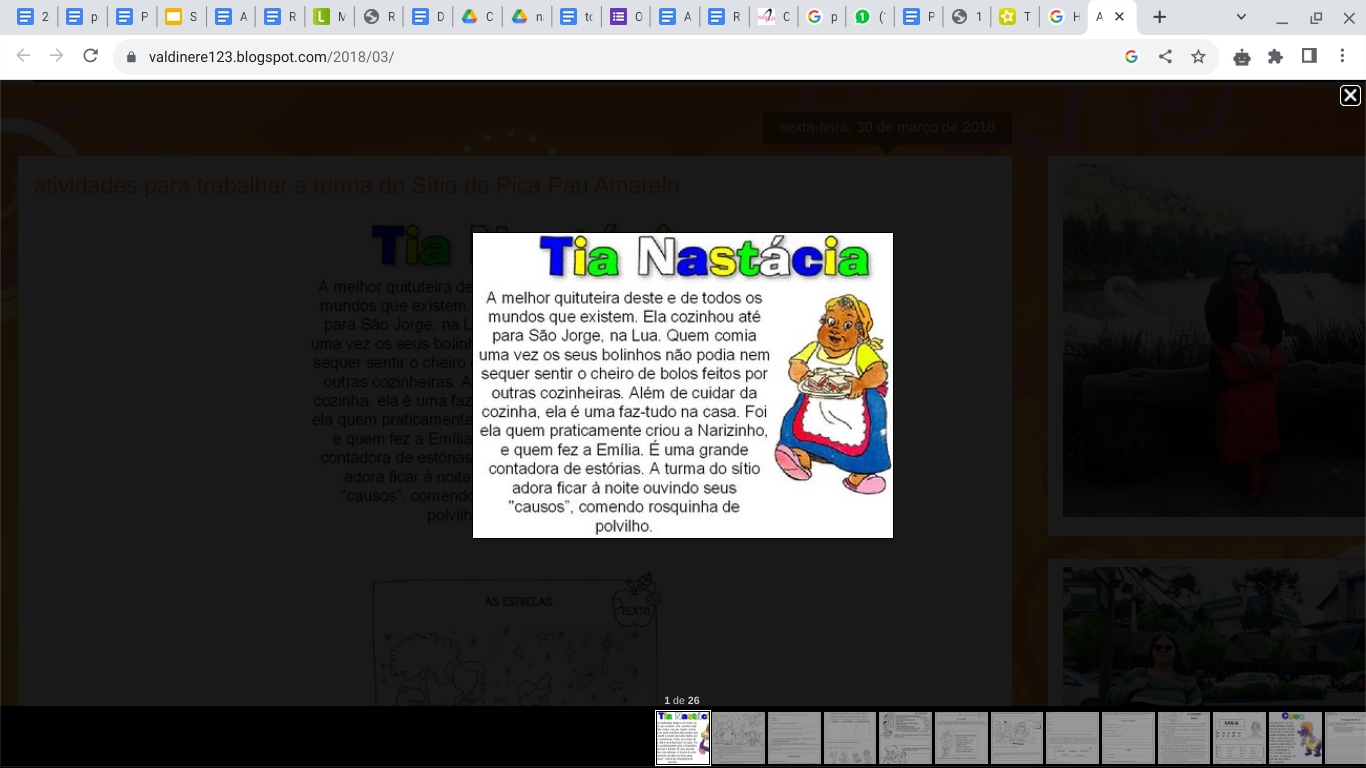Switch to the Docs tab labeled lowercase p
The width and height of the screenshot is (1366, 768).
coord(82,17)
